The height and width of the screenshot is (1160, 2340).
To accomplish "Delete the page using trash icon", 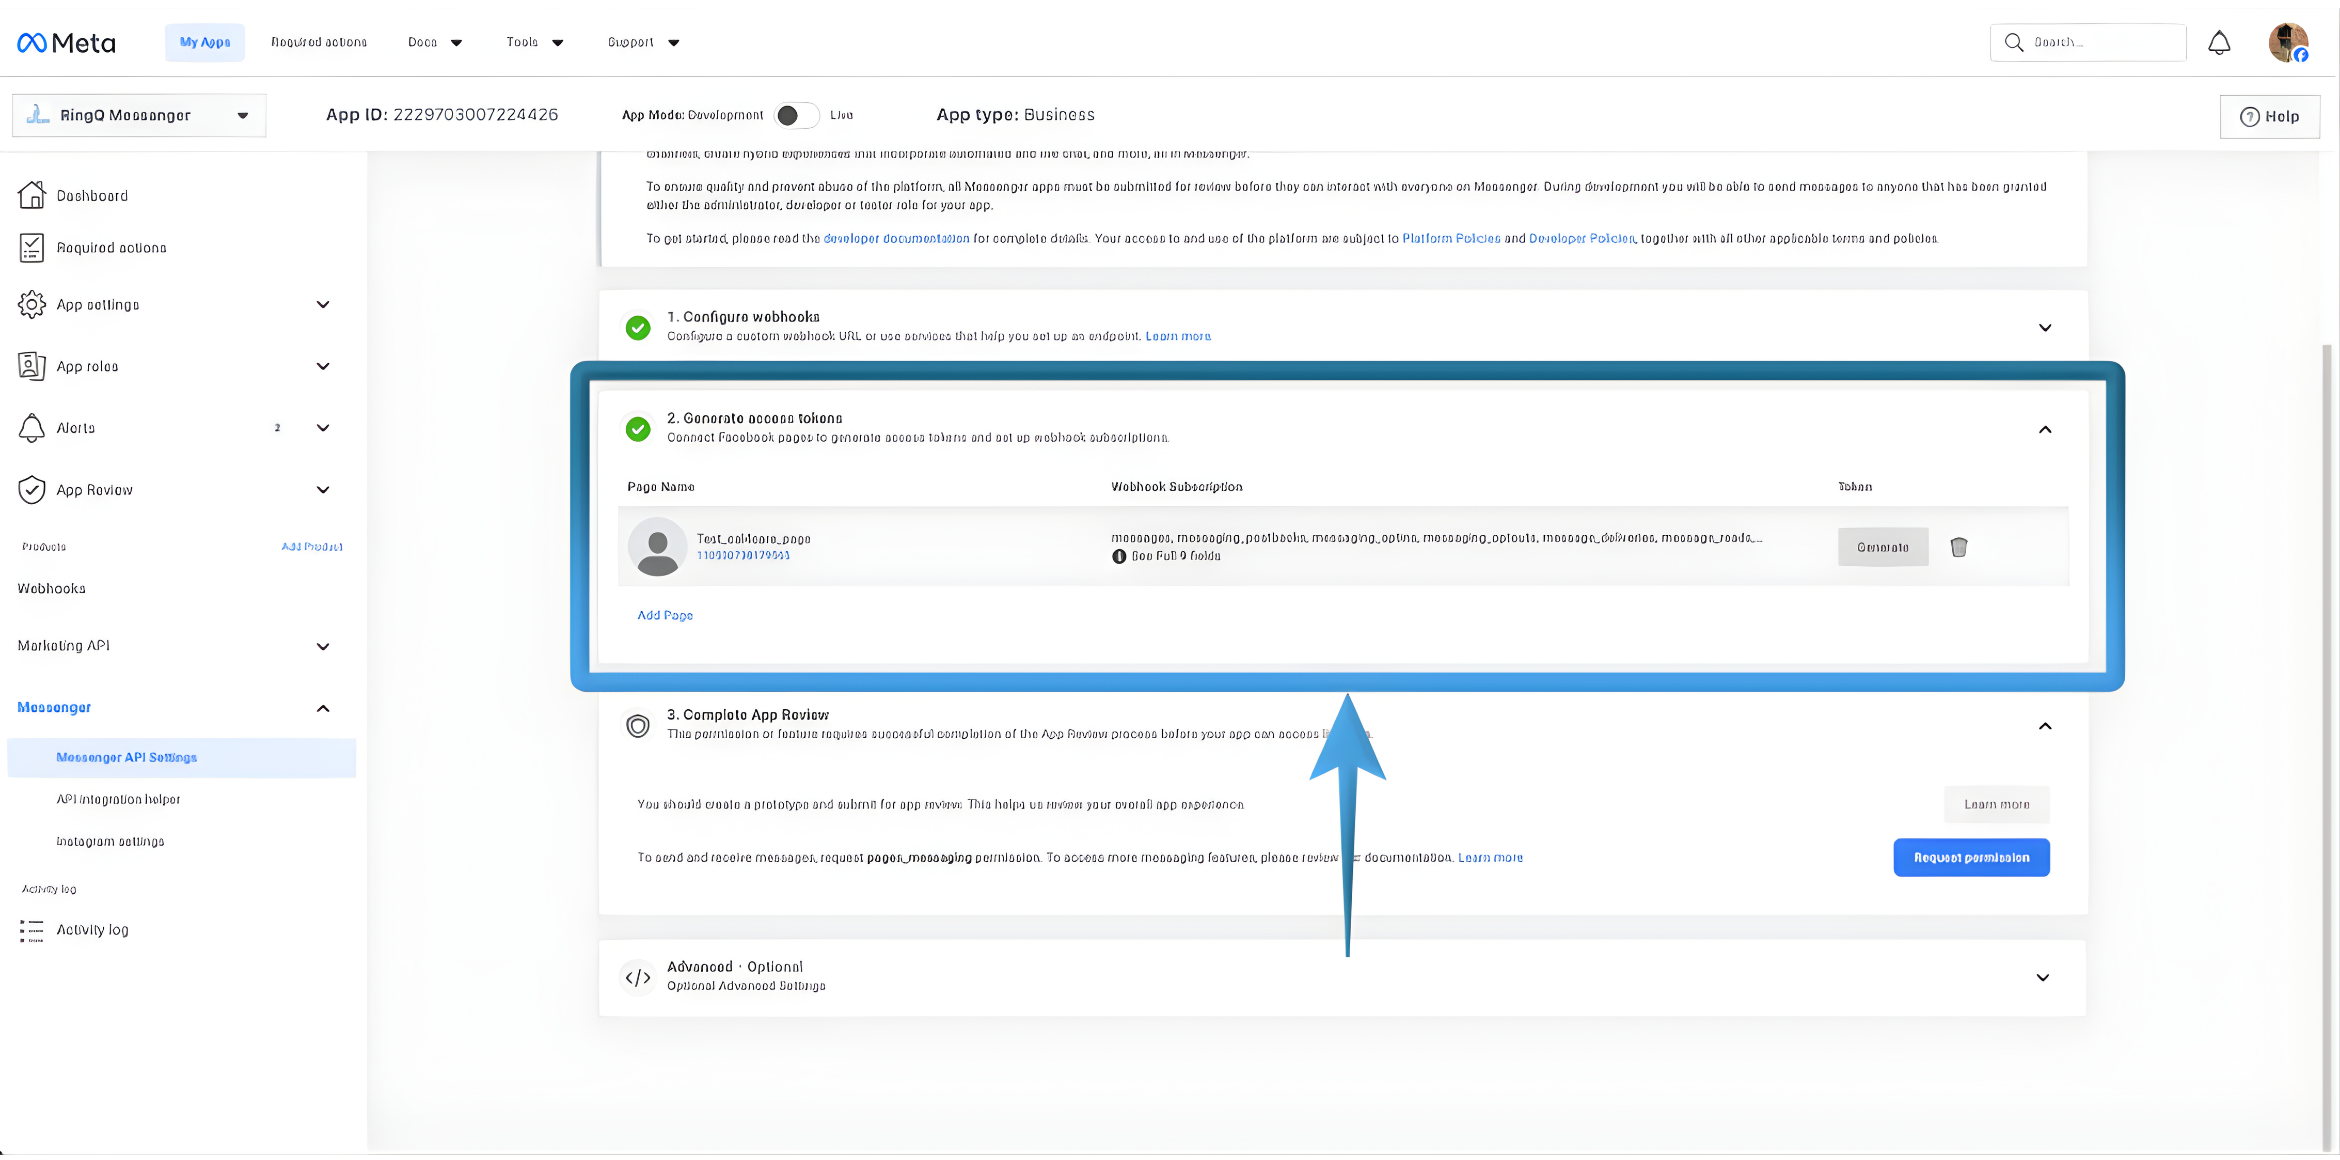I will (x=1958, y=547).
